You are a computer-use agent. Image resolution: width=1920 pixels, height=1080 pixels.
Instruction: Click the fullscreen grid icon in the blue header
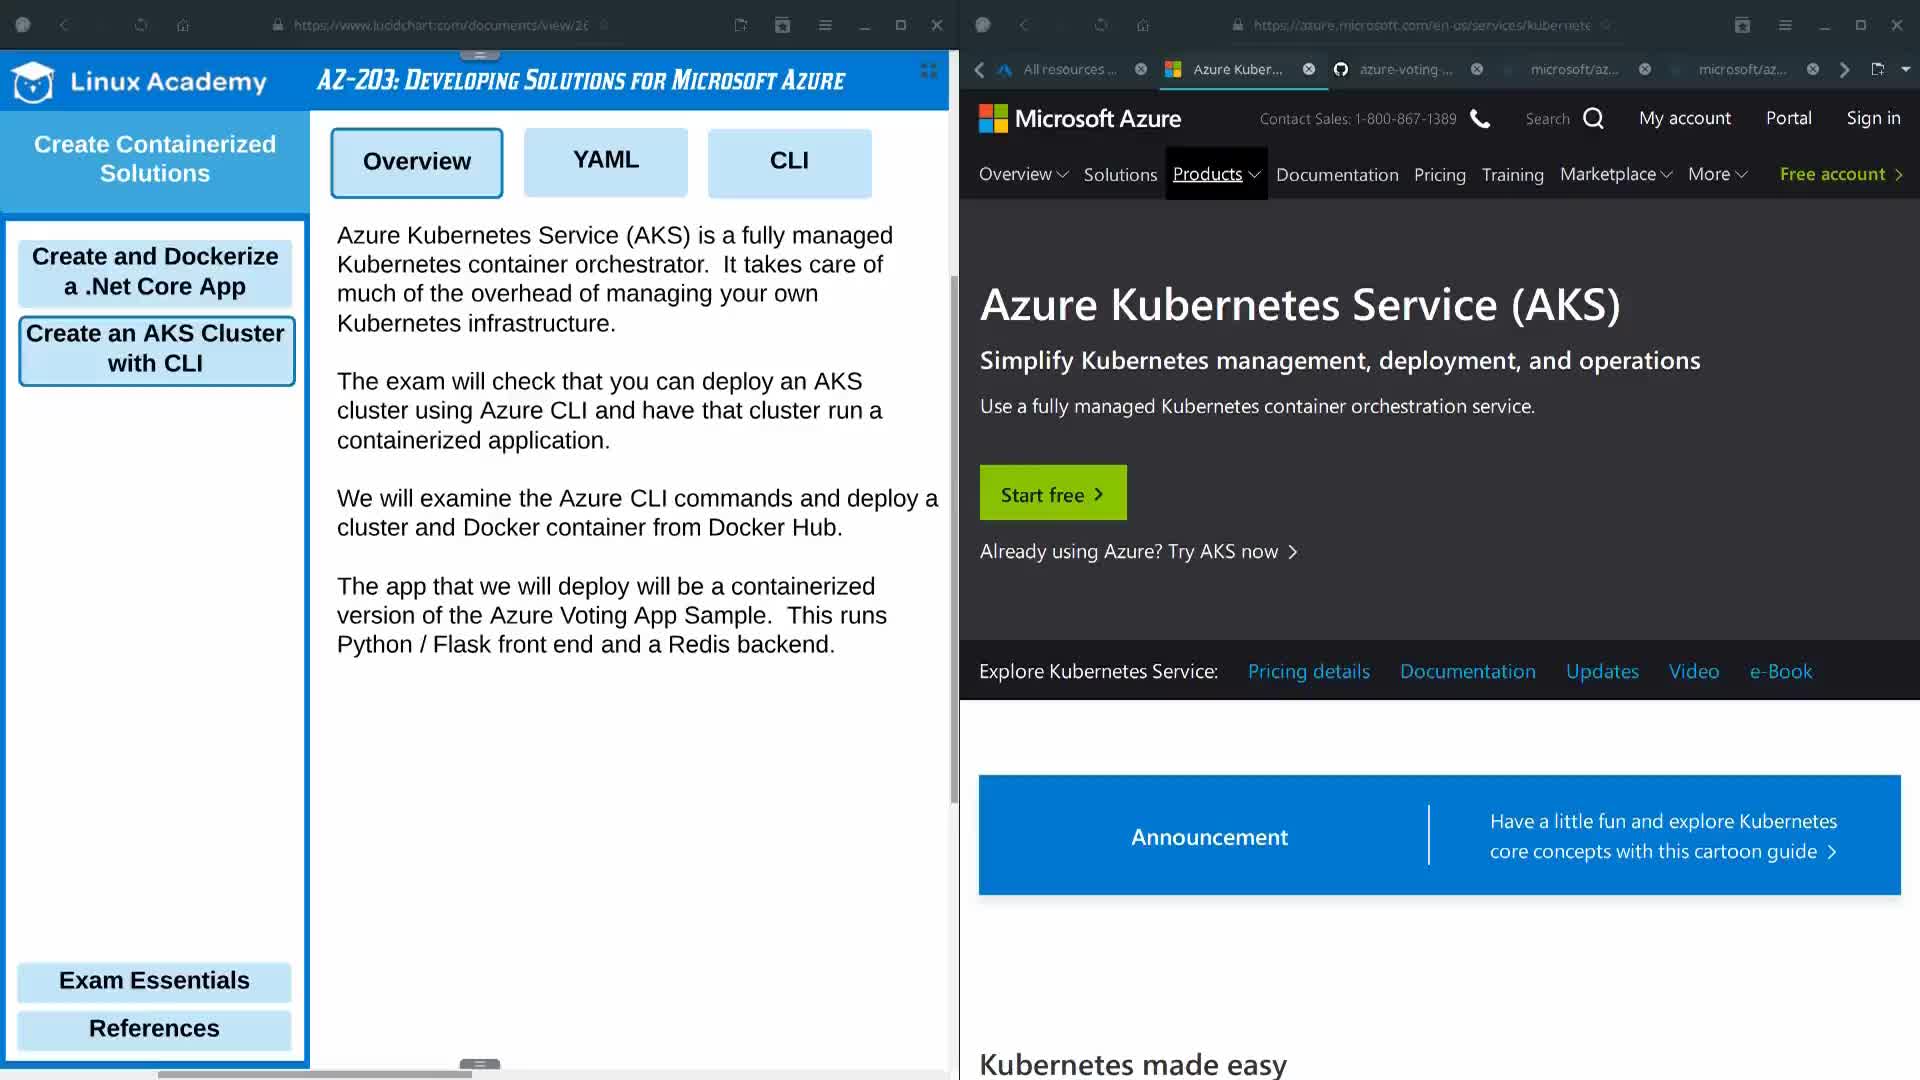coord(928,70)
